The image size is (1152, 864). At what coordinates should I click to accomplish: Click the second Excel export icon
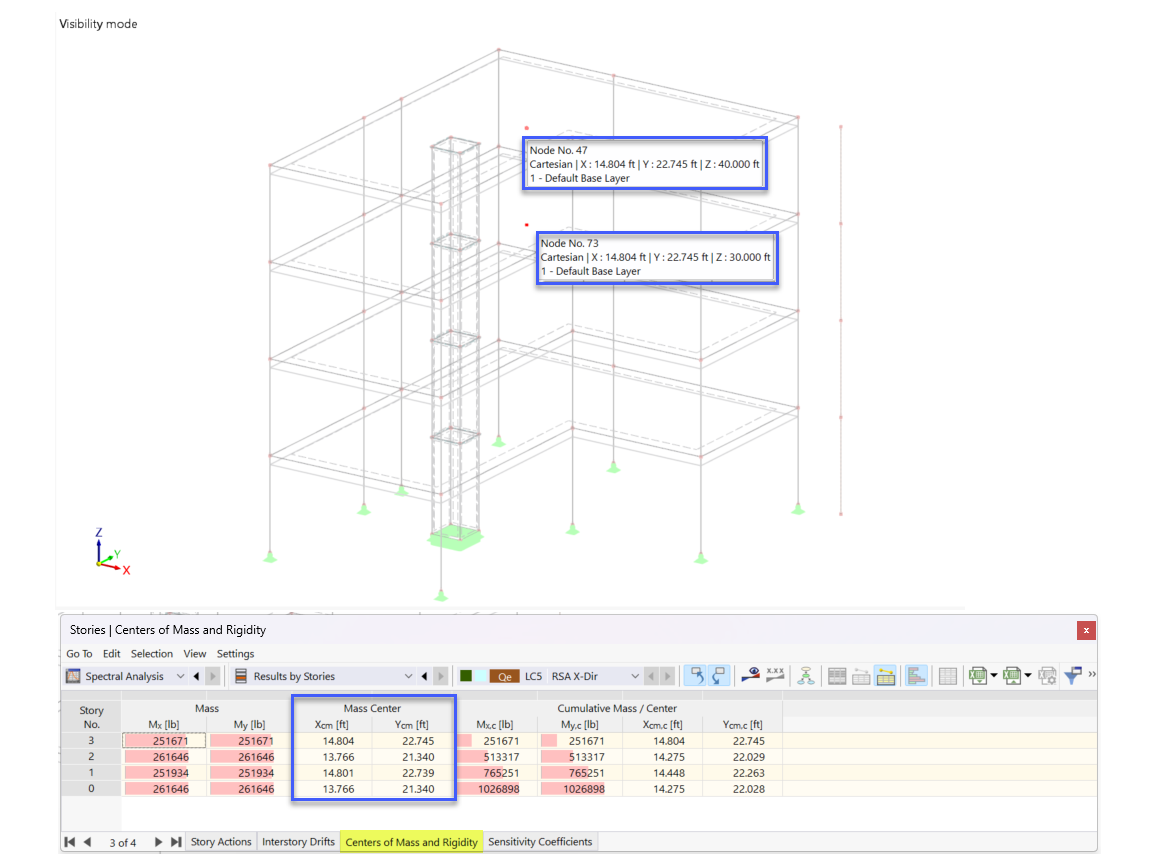pyautogui.click(x=1012, y=675)
